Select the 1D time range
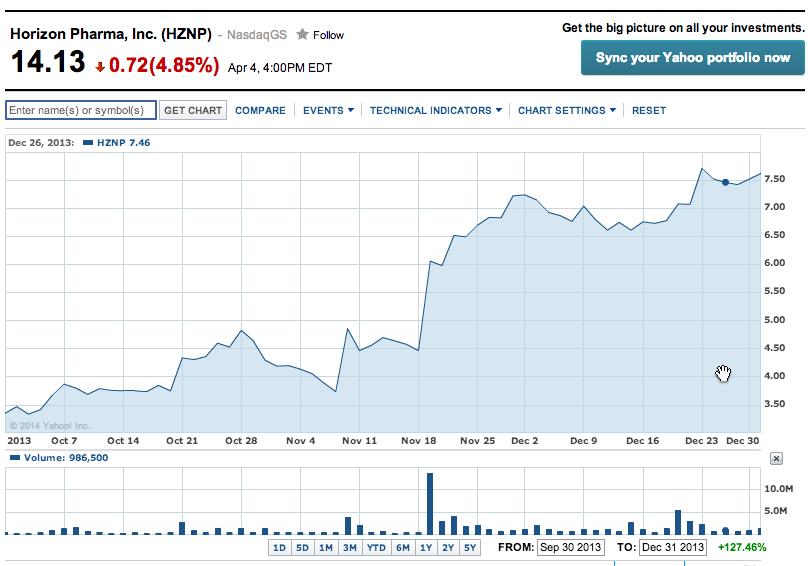The width and height of the screenshot is (808, 566). click(279, 547)
